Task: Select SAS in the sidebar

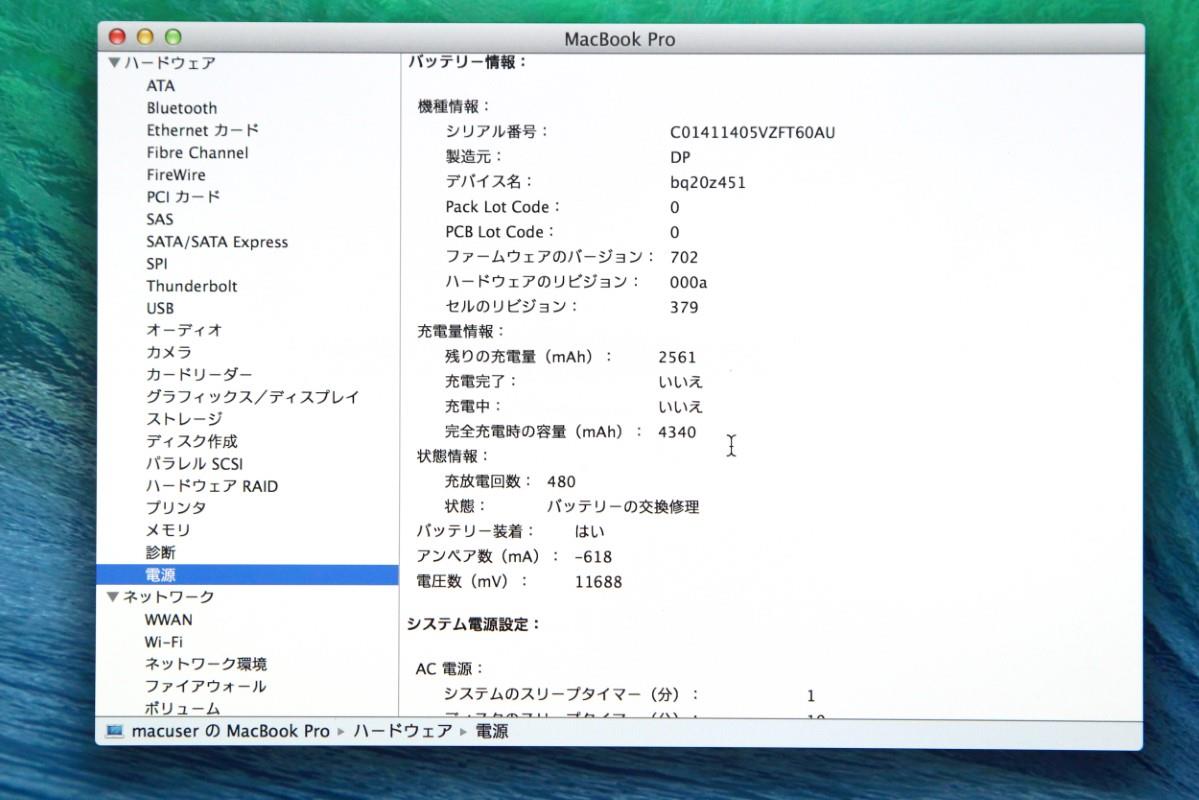Action: tap(160, 219)
